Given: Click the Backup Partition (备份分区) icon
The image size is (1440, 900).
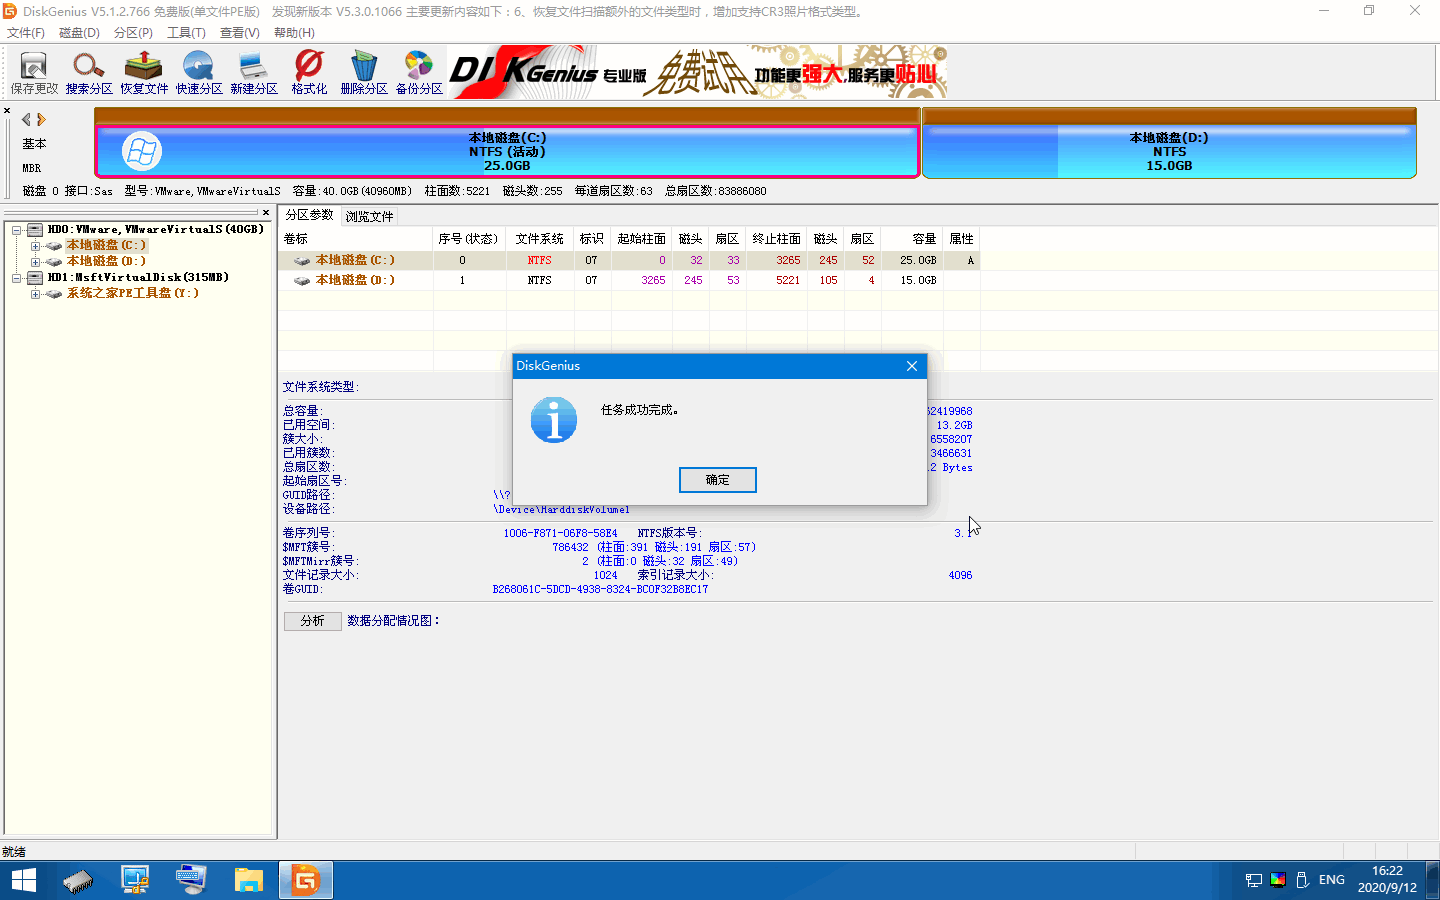Looking at the screenshot, I should [x=419, y=72].
